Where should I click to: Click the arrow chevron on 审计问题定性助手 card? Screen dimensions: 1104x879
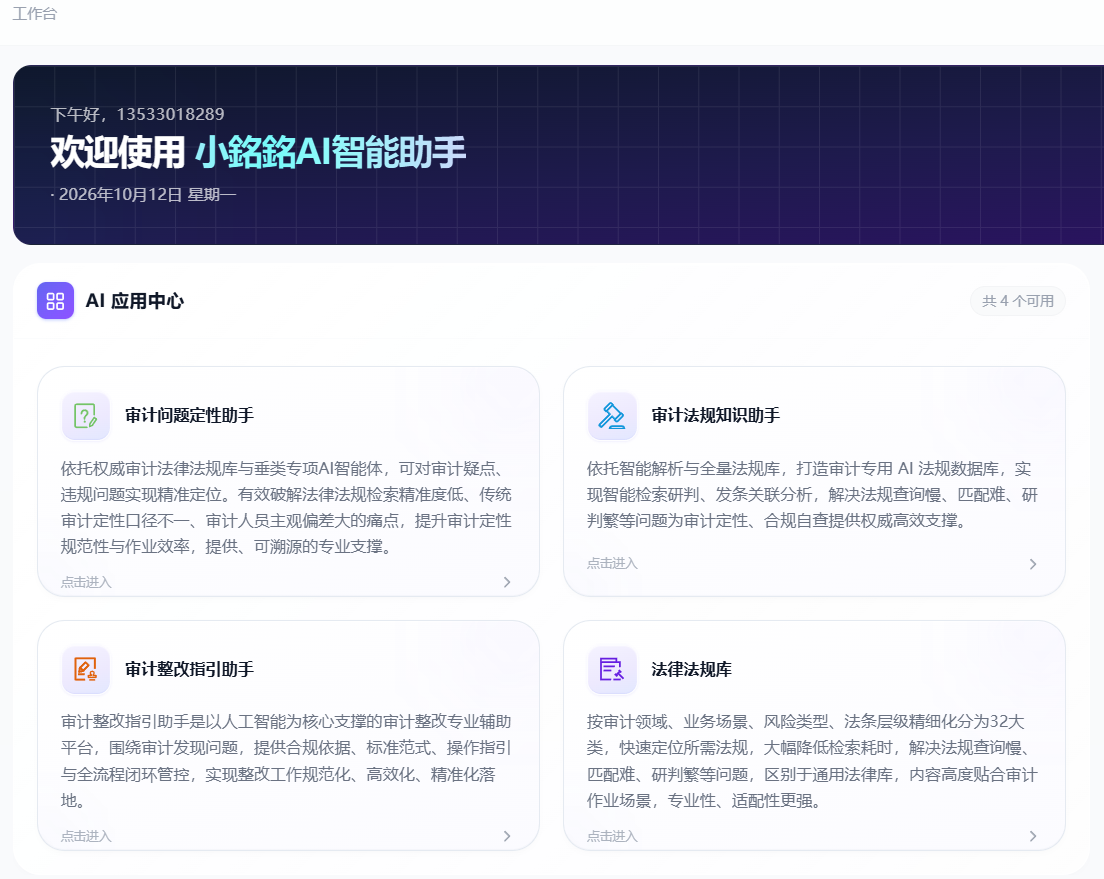click(507, 582)
